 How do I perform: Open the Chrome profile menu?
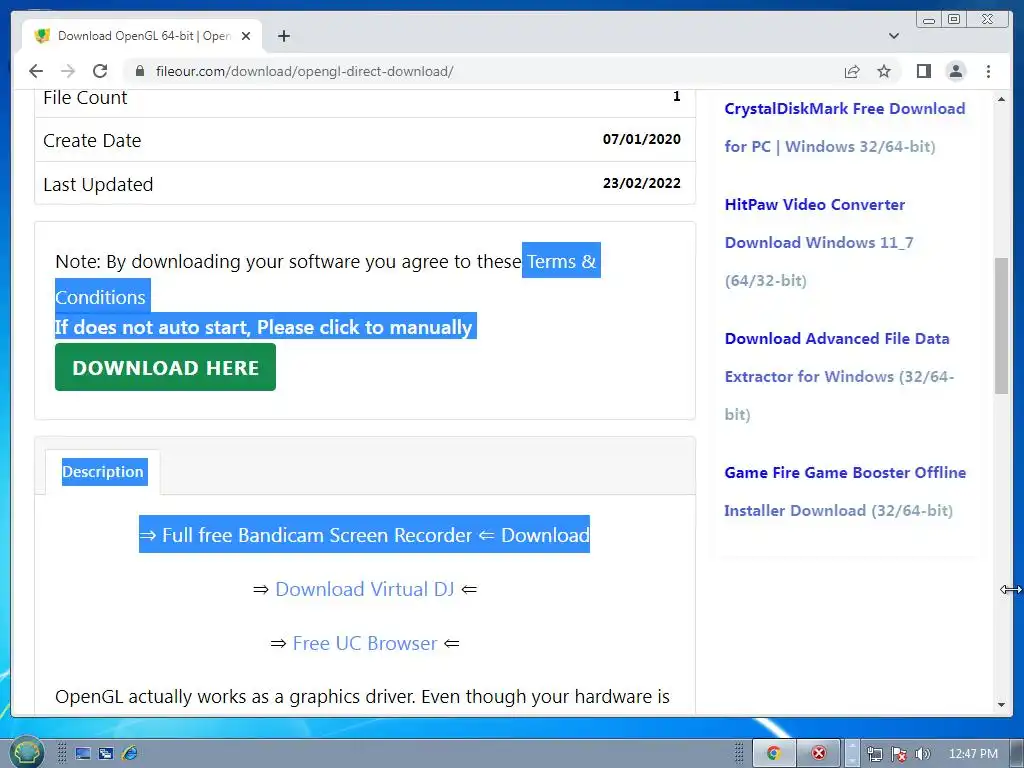click(x=955, y=71)
